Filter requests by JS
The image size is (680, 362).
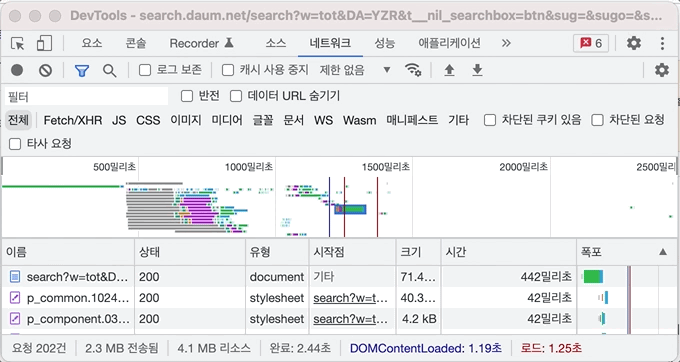tap(119, 120)
